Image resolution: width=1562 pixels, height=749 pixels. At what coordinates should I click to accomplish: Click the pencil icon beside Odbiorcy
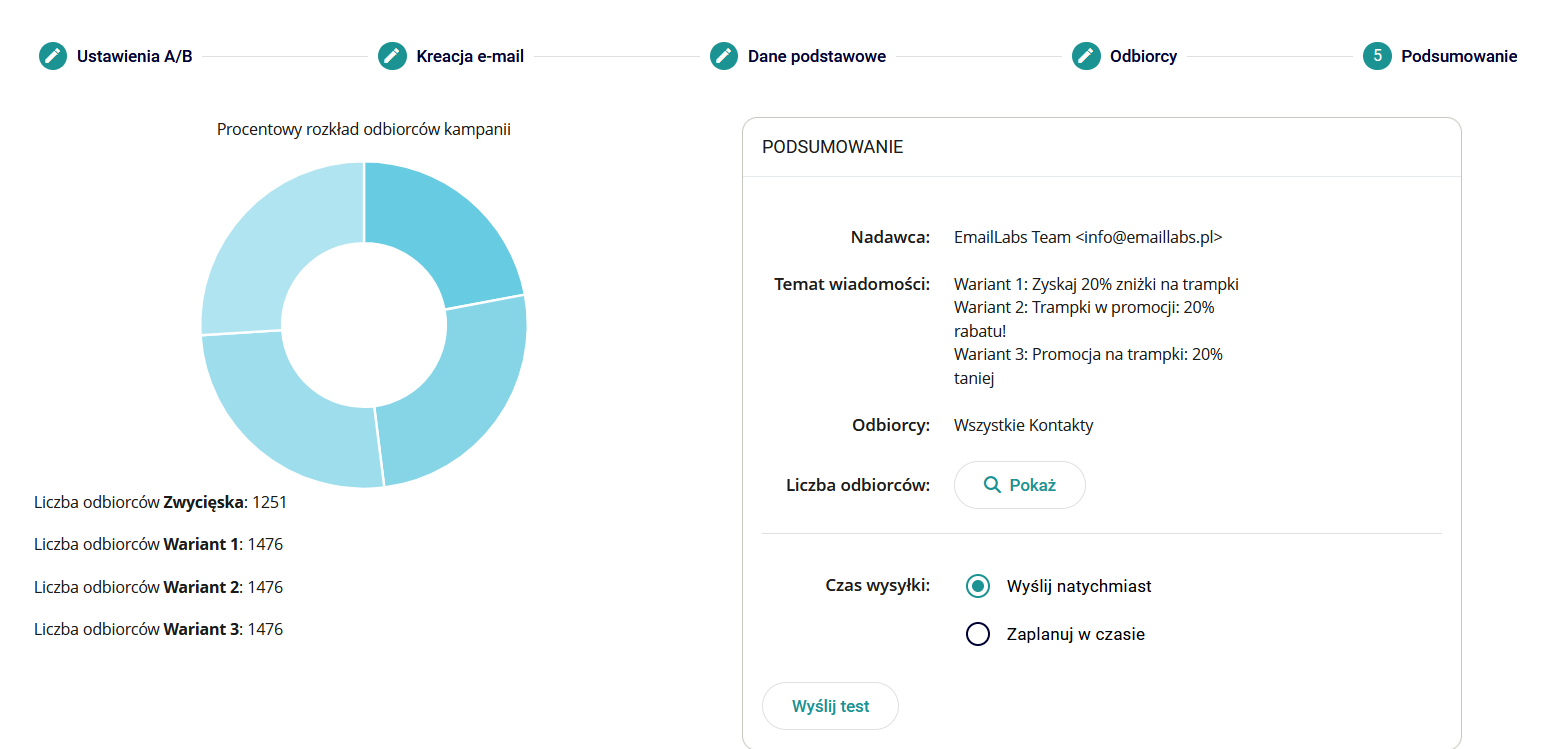click(1086, 56)
